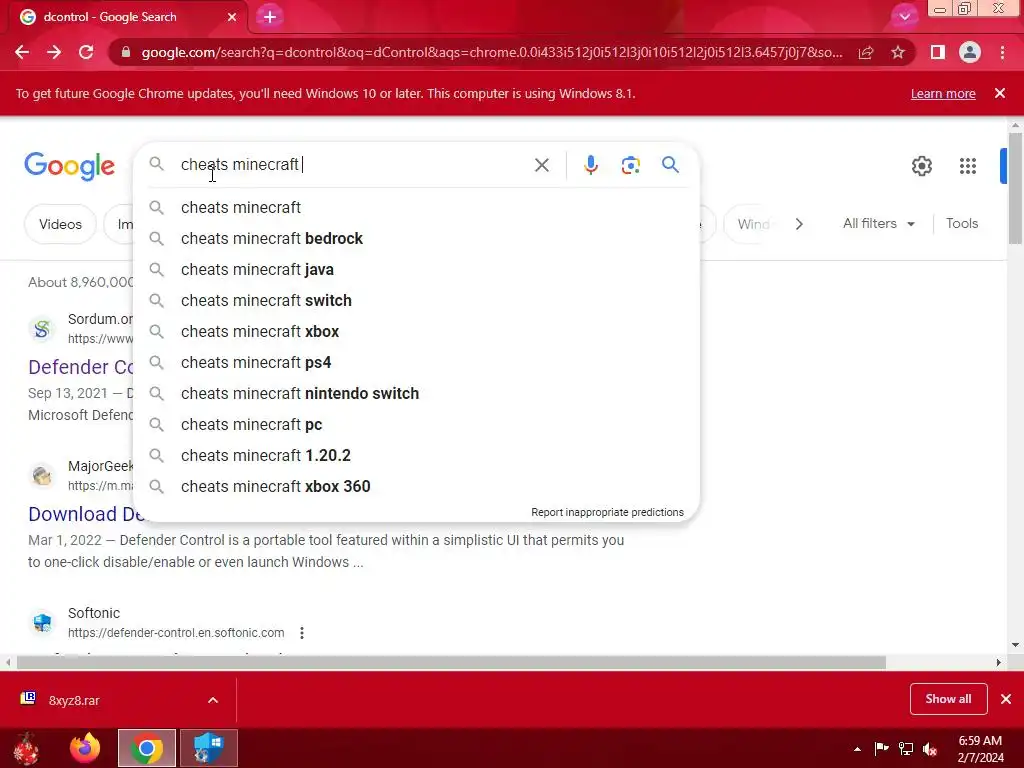This screenshot has height=768, width=1024.
Task: Open Google quick settings gear
Action: tap(921, 166)
